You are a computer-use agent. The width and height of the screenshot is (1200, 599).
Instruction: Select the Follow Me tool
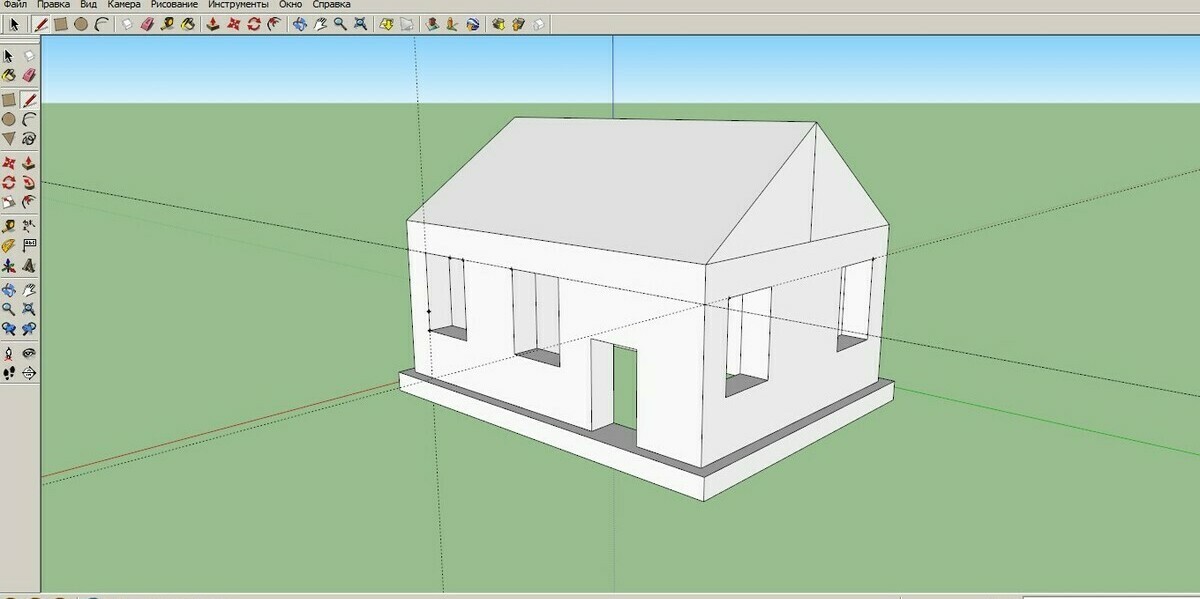click(29, 182)
